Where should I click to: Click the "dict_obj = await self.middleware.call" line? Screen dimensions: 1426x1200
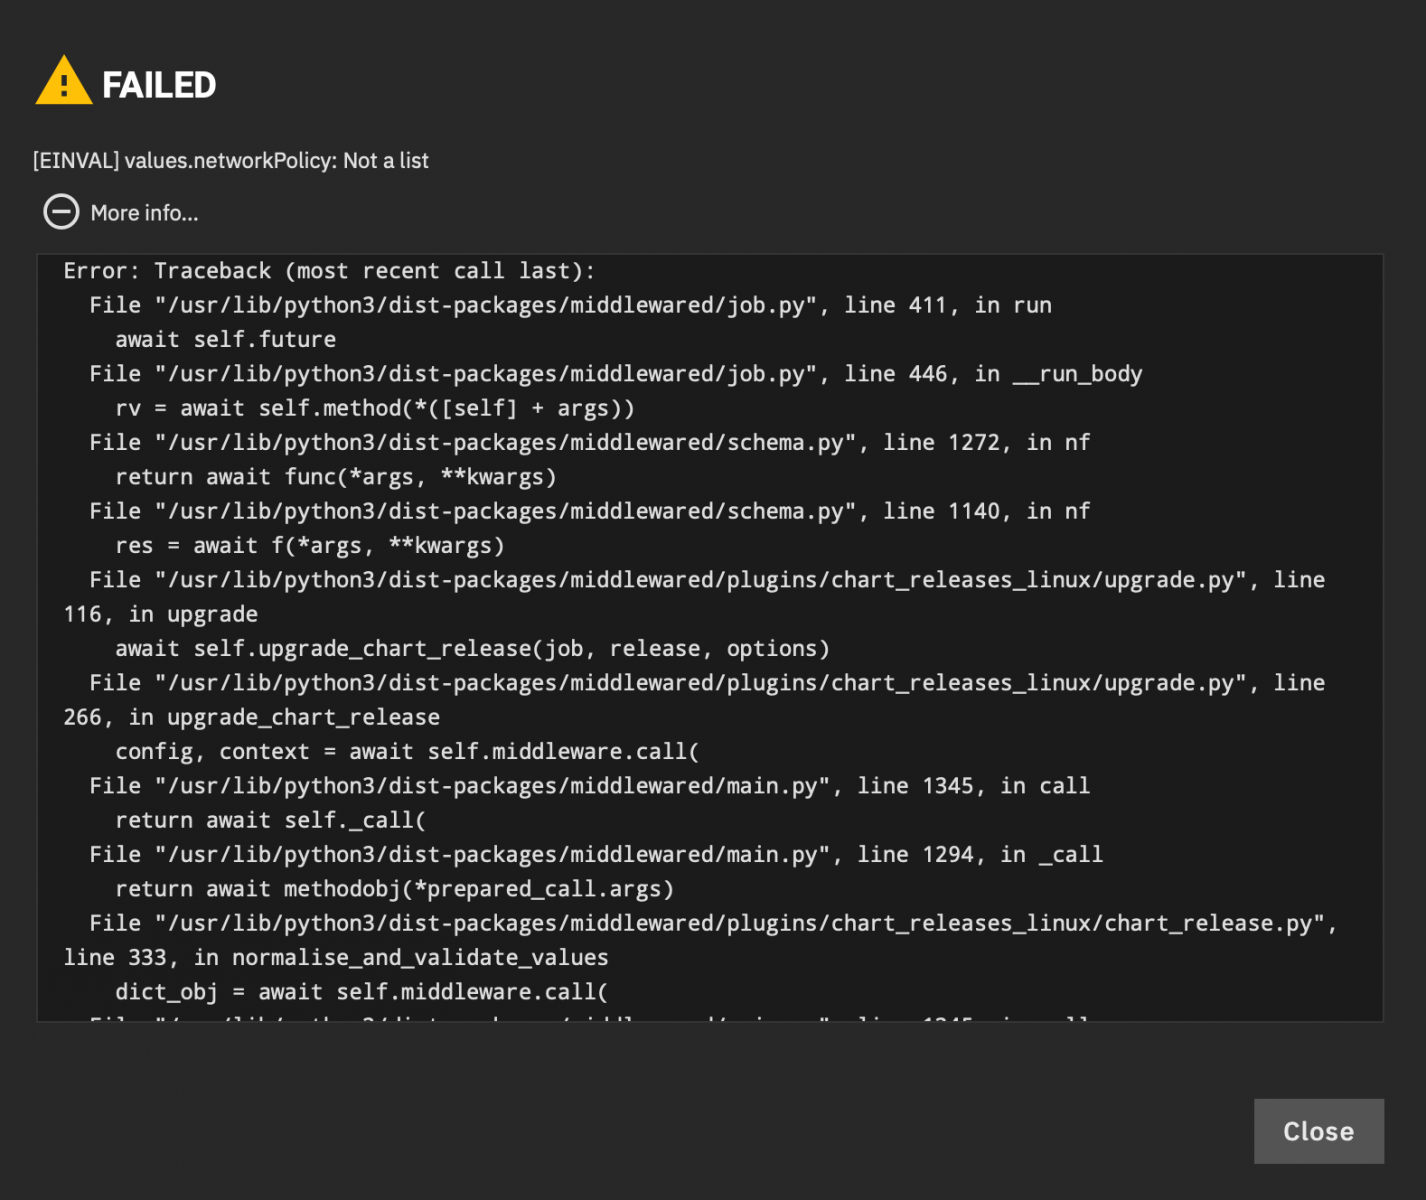pyautogui.click(x=362, y=992)
